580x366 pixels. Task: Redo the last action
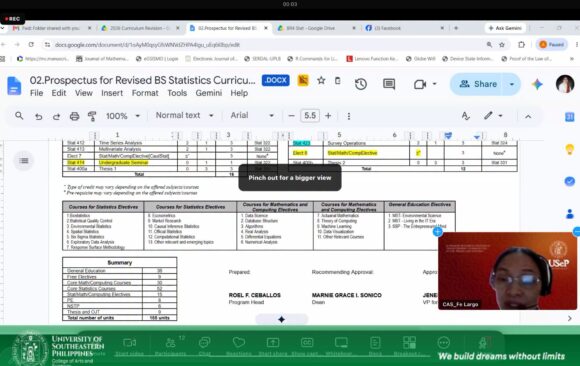click(56, 117)
